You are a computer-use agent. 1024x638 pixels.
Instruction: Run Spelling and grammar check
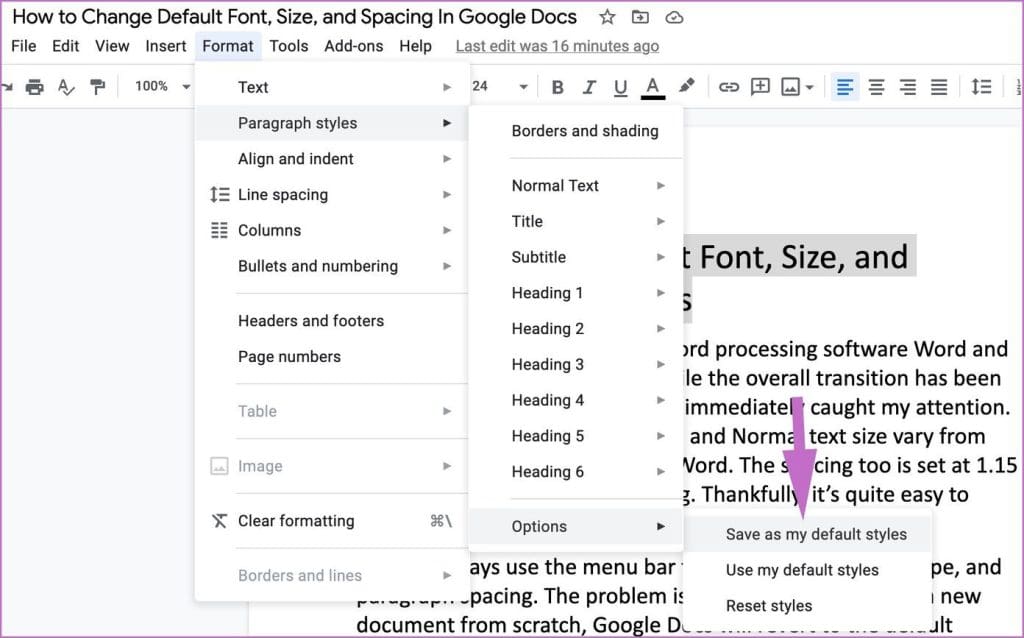[x=66, y=87]
